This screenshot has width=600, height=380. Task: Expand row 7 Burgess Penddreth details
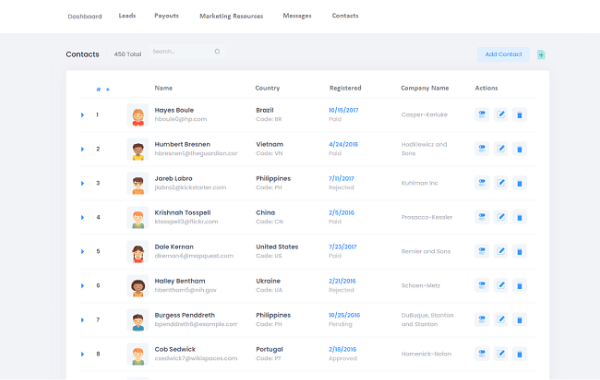coord(82,320)
